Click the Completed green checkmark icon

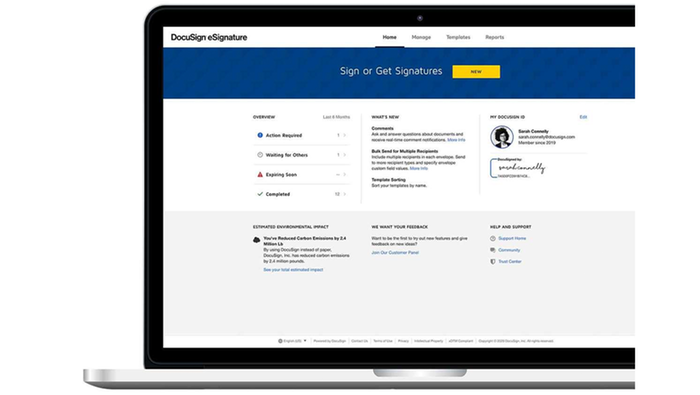click(x=260, y=194)
